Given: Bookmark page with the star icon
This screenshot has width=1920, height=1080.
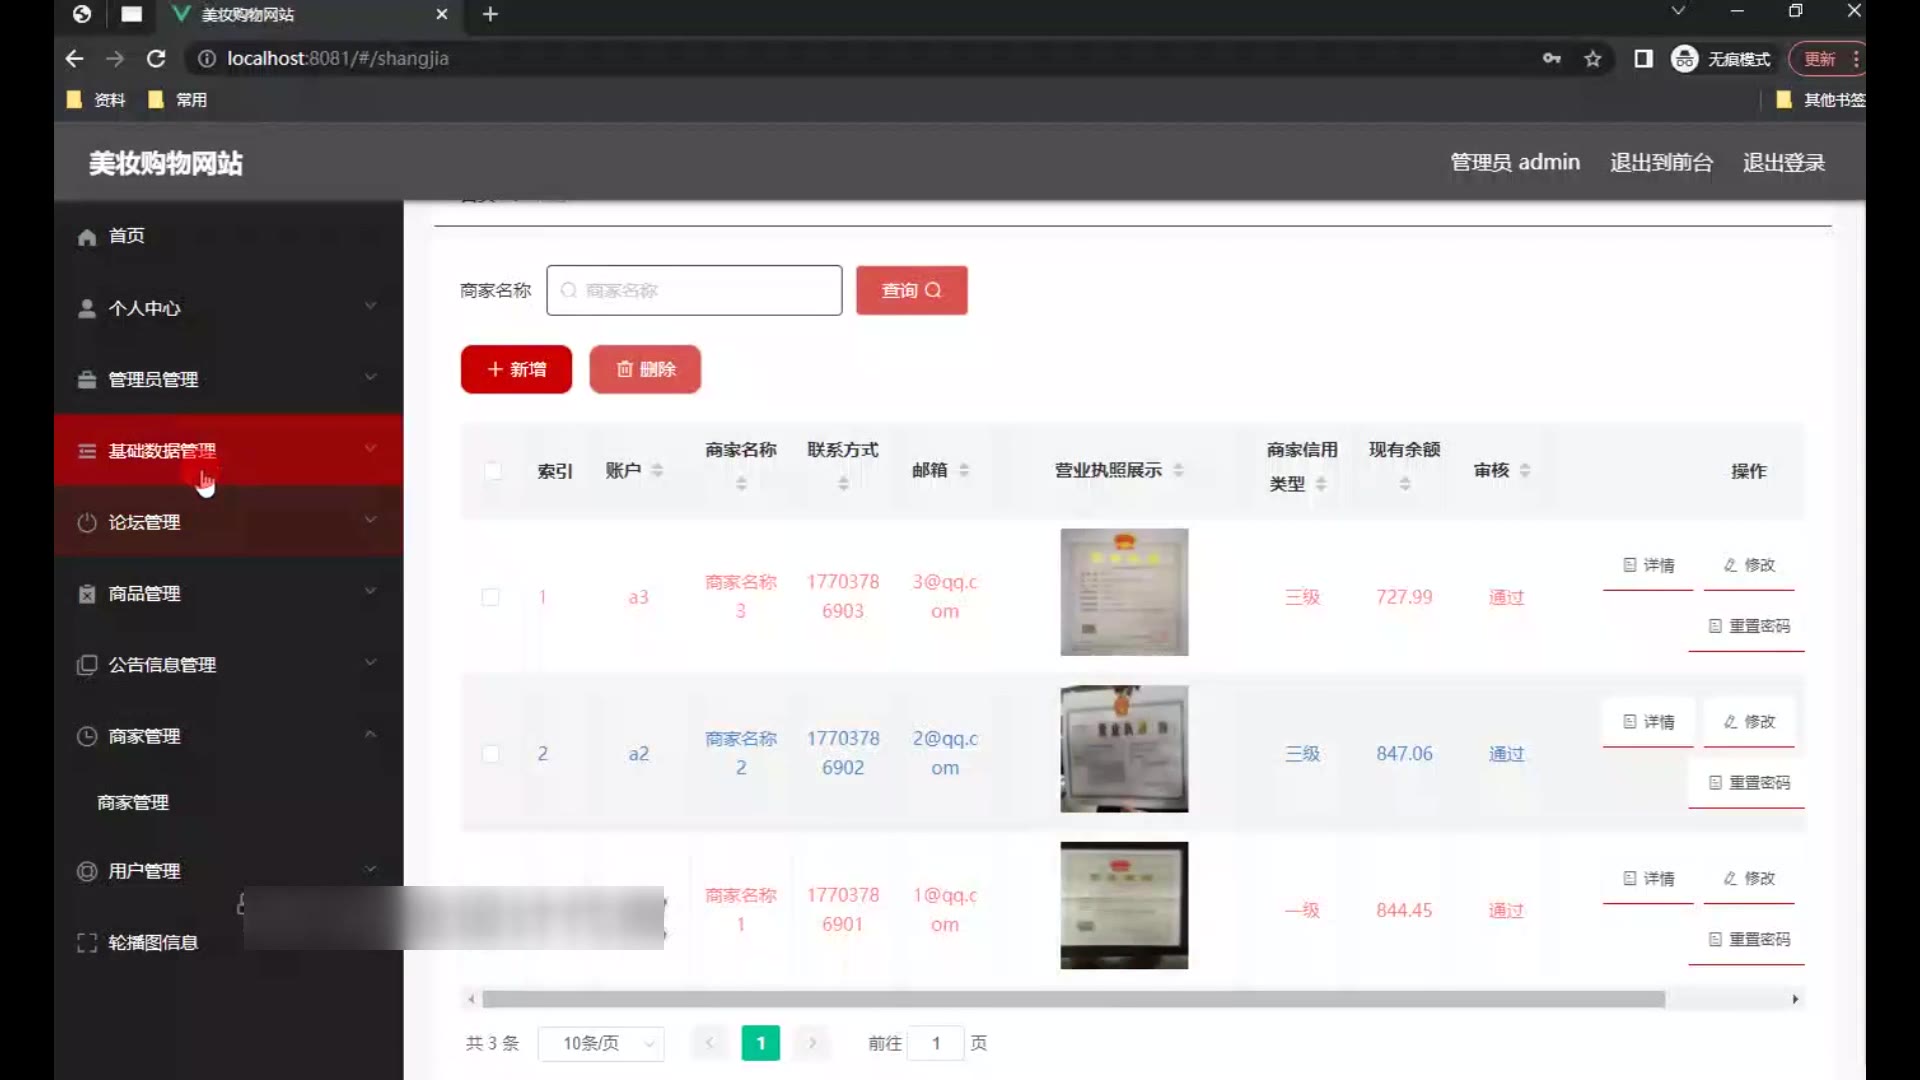Looking at the screenshot, I should click(x=1593, y=59).
